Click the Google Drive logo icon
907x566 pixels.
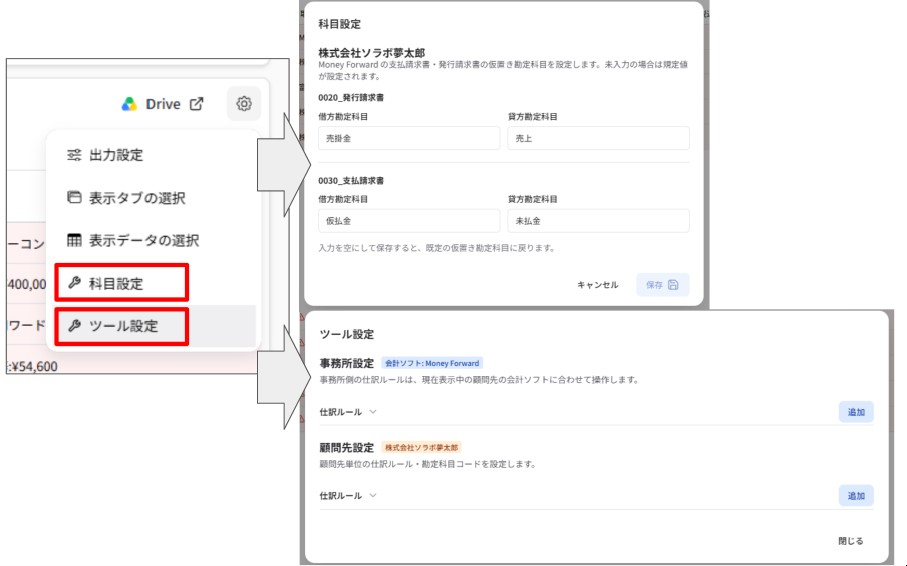129,104
